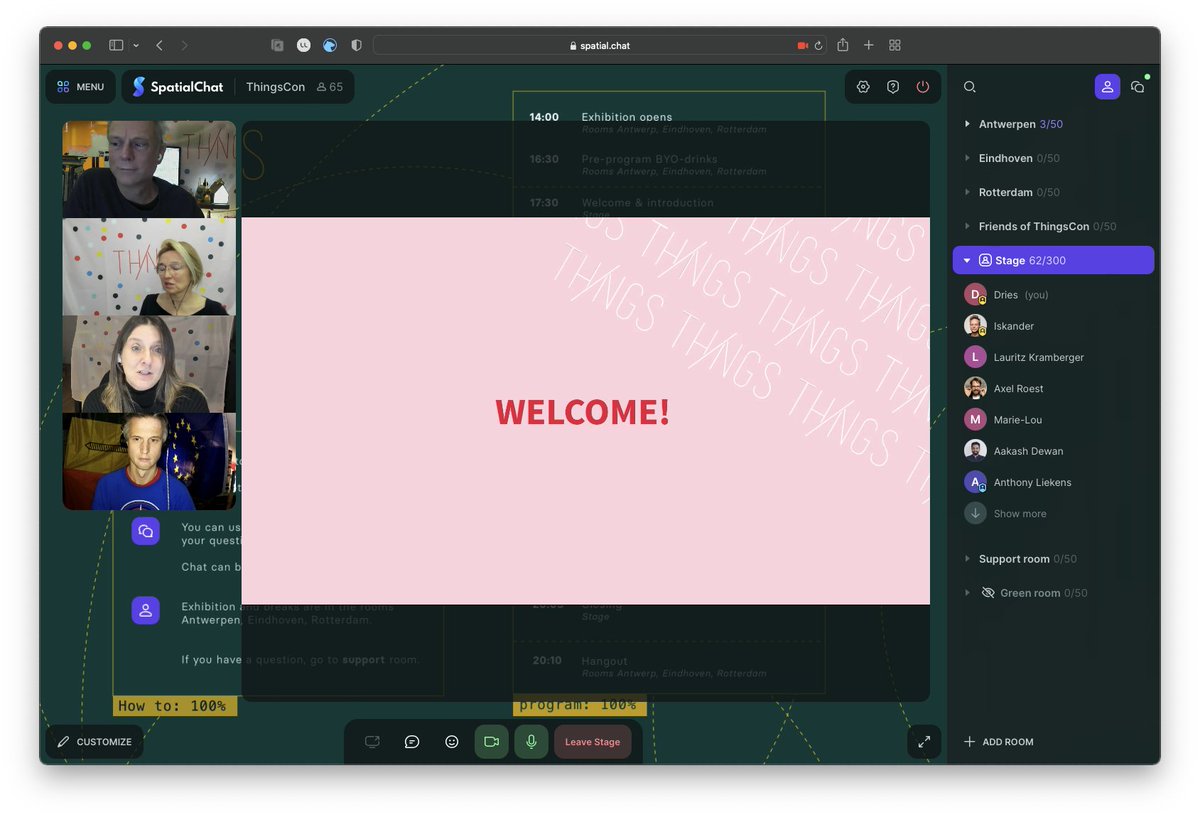The width and height of the screenshot is (1200, 817).
Task: Open the search icon in room sidebar
Action: pyautogui.click(x=970, y=87)
